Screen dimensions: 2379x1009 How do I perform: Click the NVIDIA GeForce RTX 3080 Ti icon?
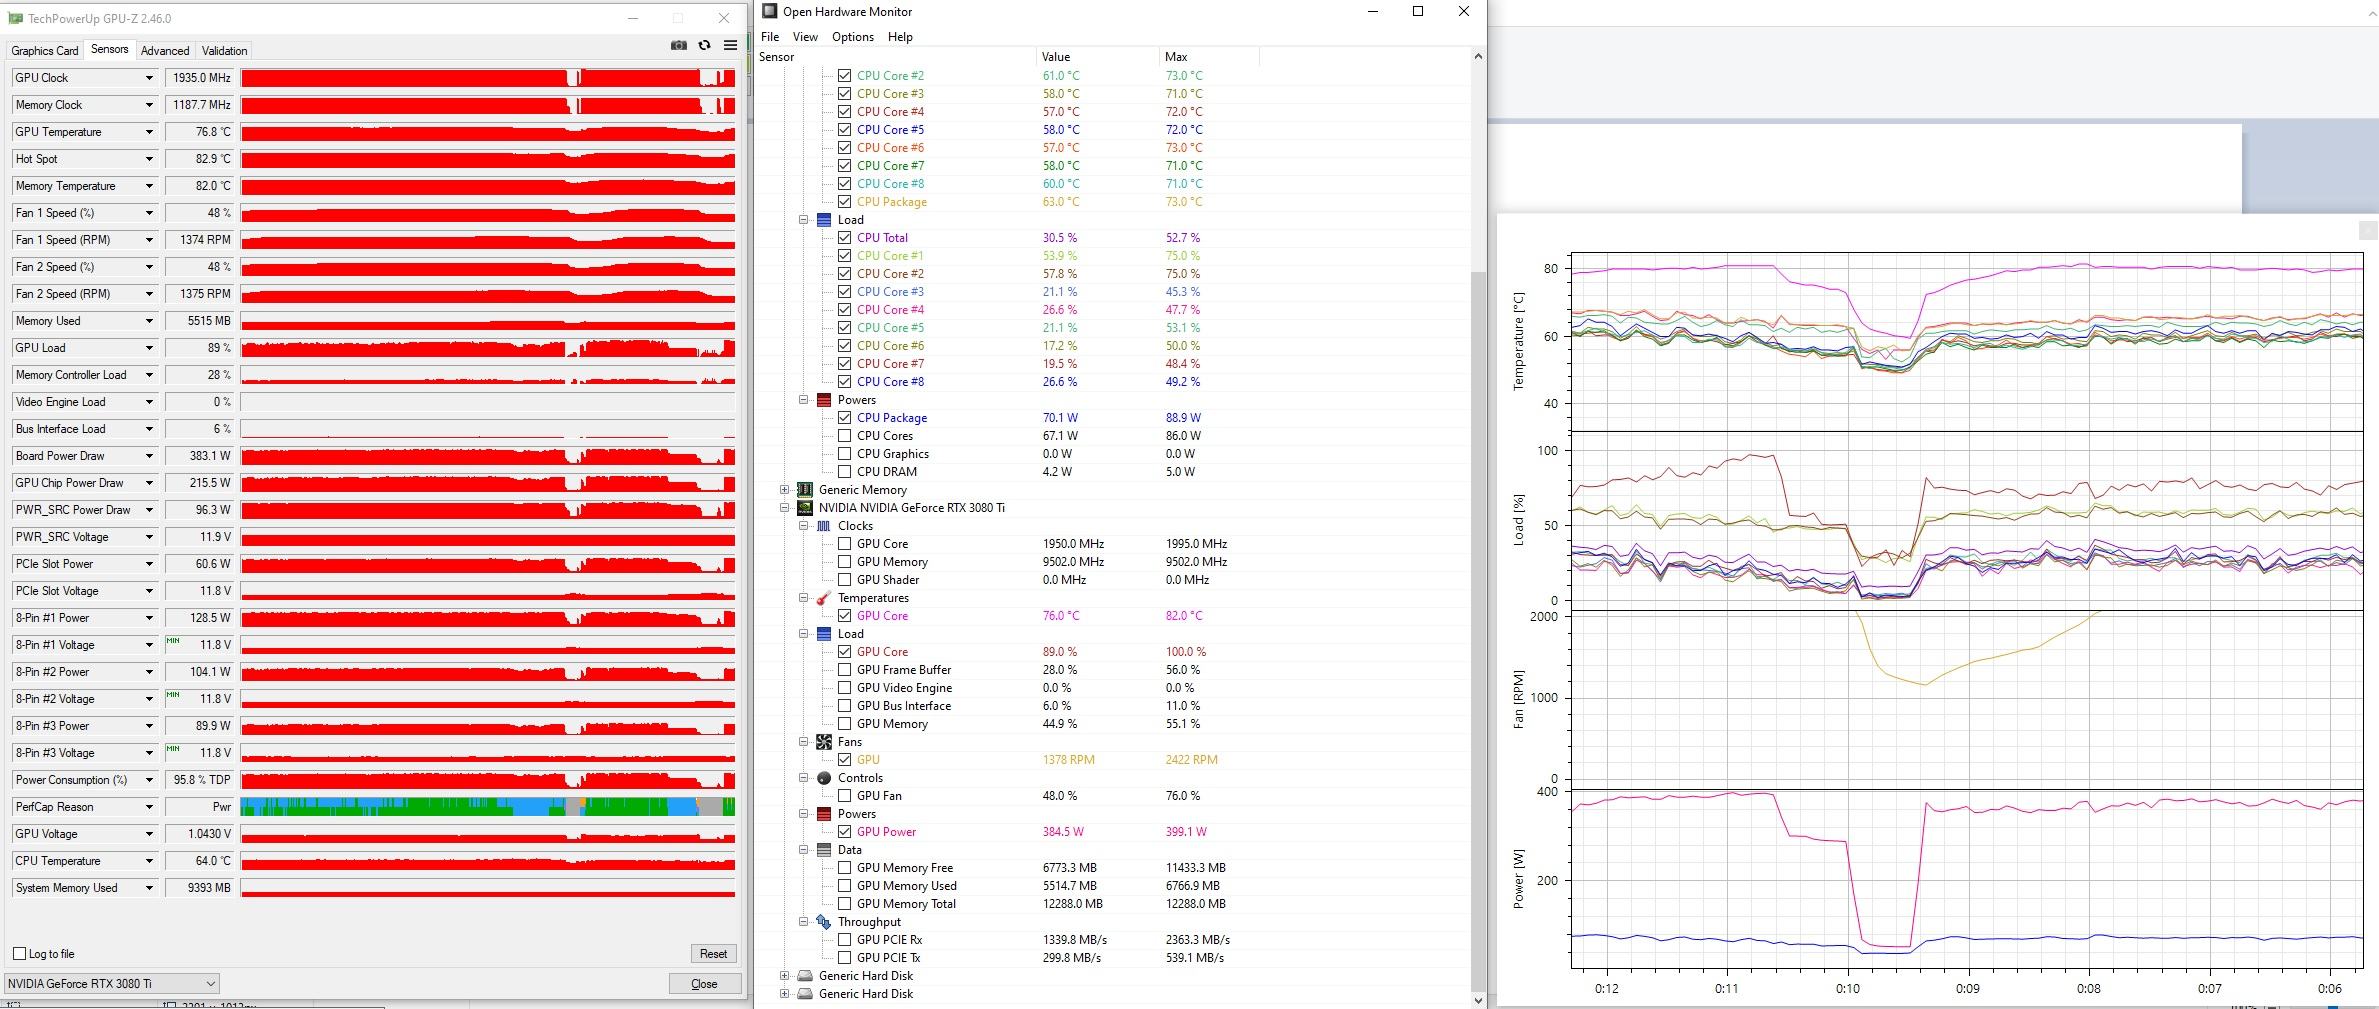(805, 508)
